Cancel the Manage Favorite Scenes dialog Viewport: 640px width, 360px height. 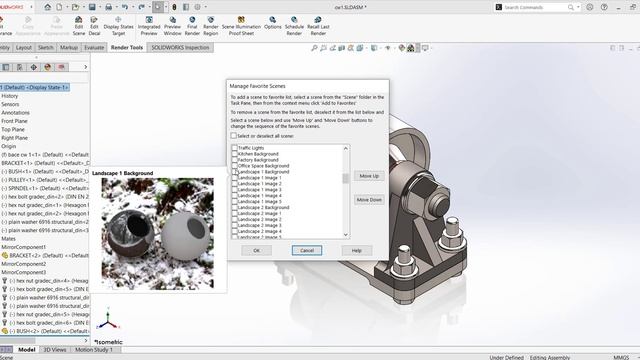pyautogui.click(x=307, y=251)
